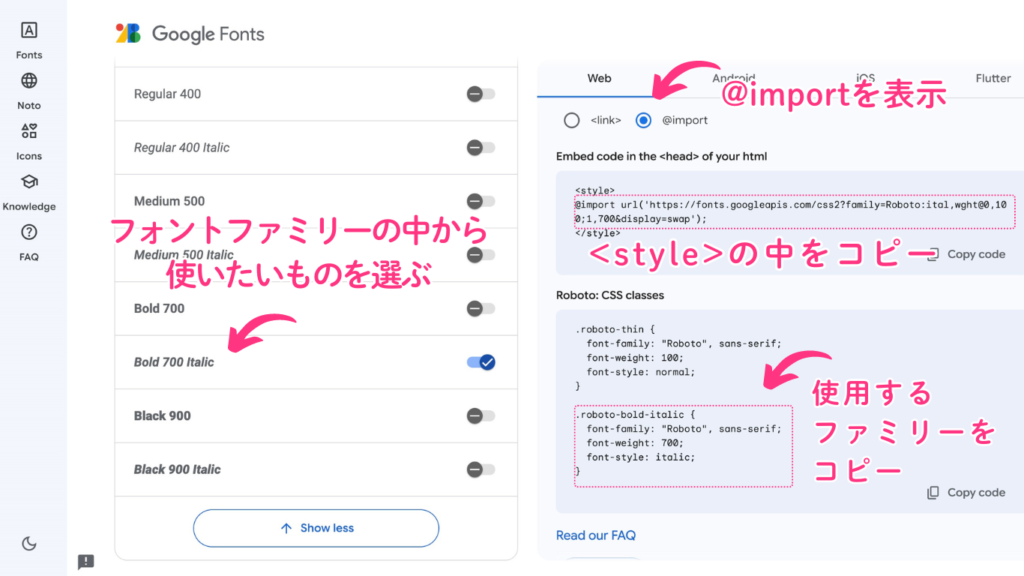Open the Knowledge graduation cap icon
This screenshot has width=1024, height=576.
click(x=29, y=182)
